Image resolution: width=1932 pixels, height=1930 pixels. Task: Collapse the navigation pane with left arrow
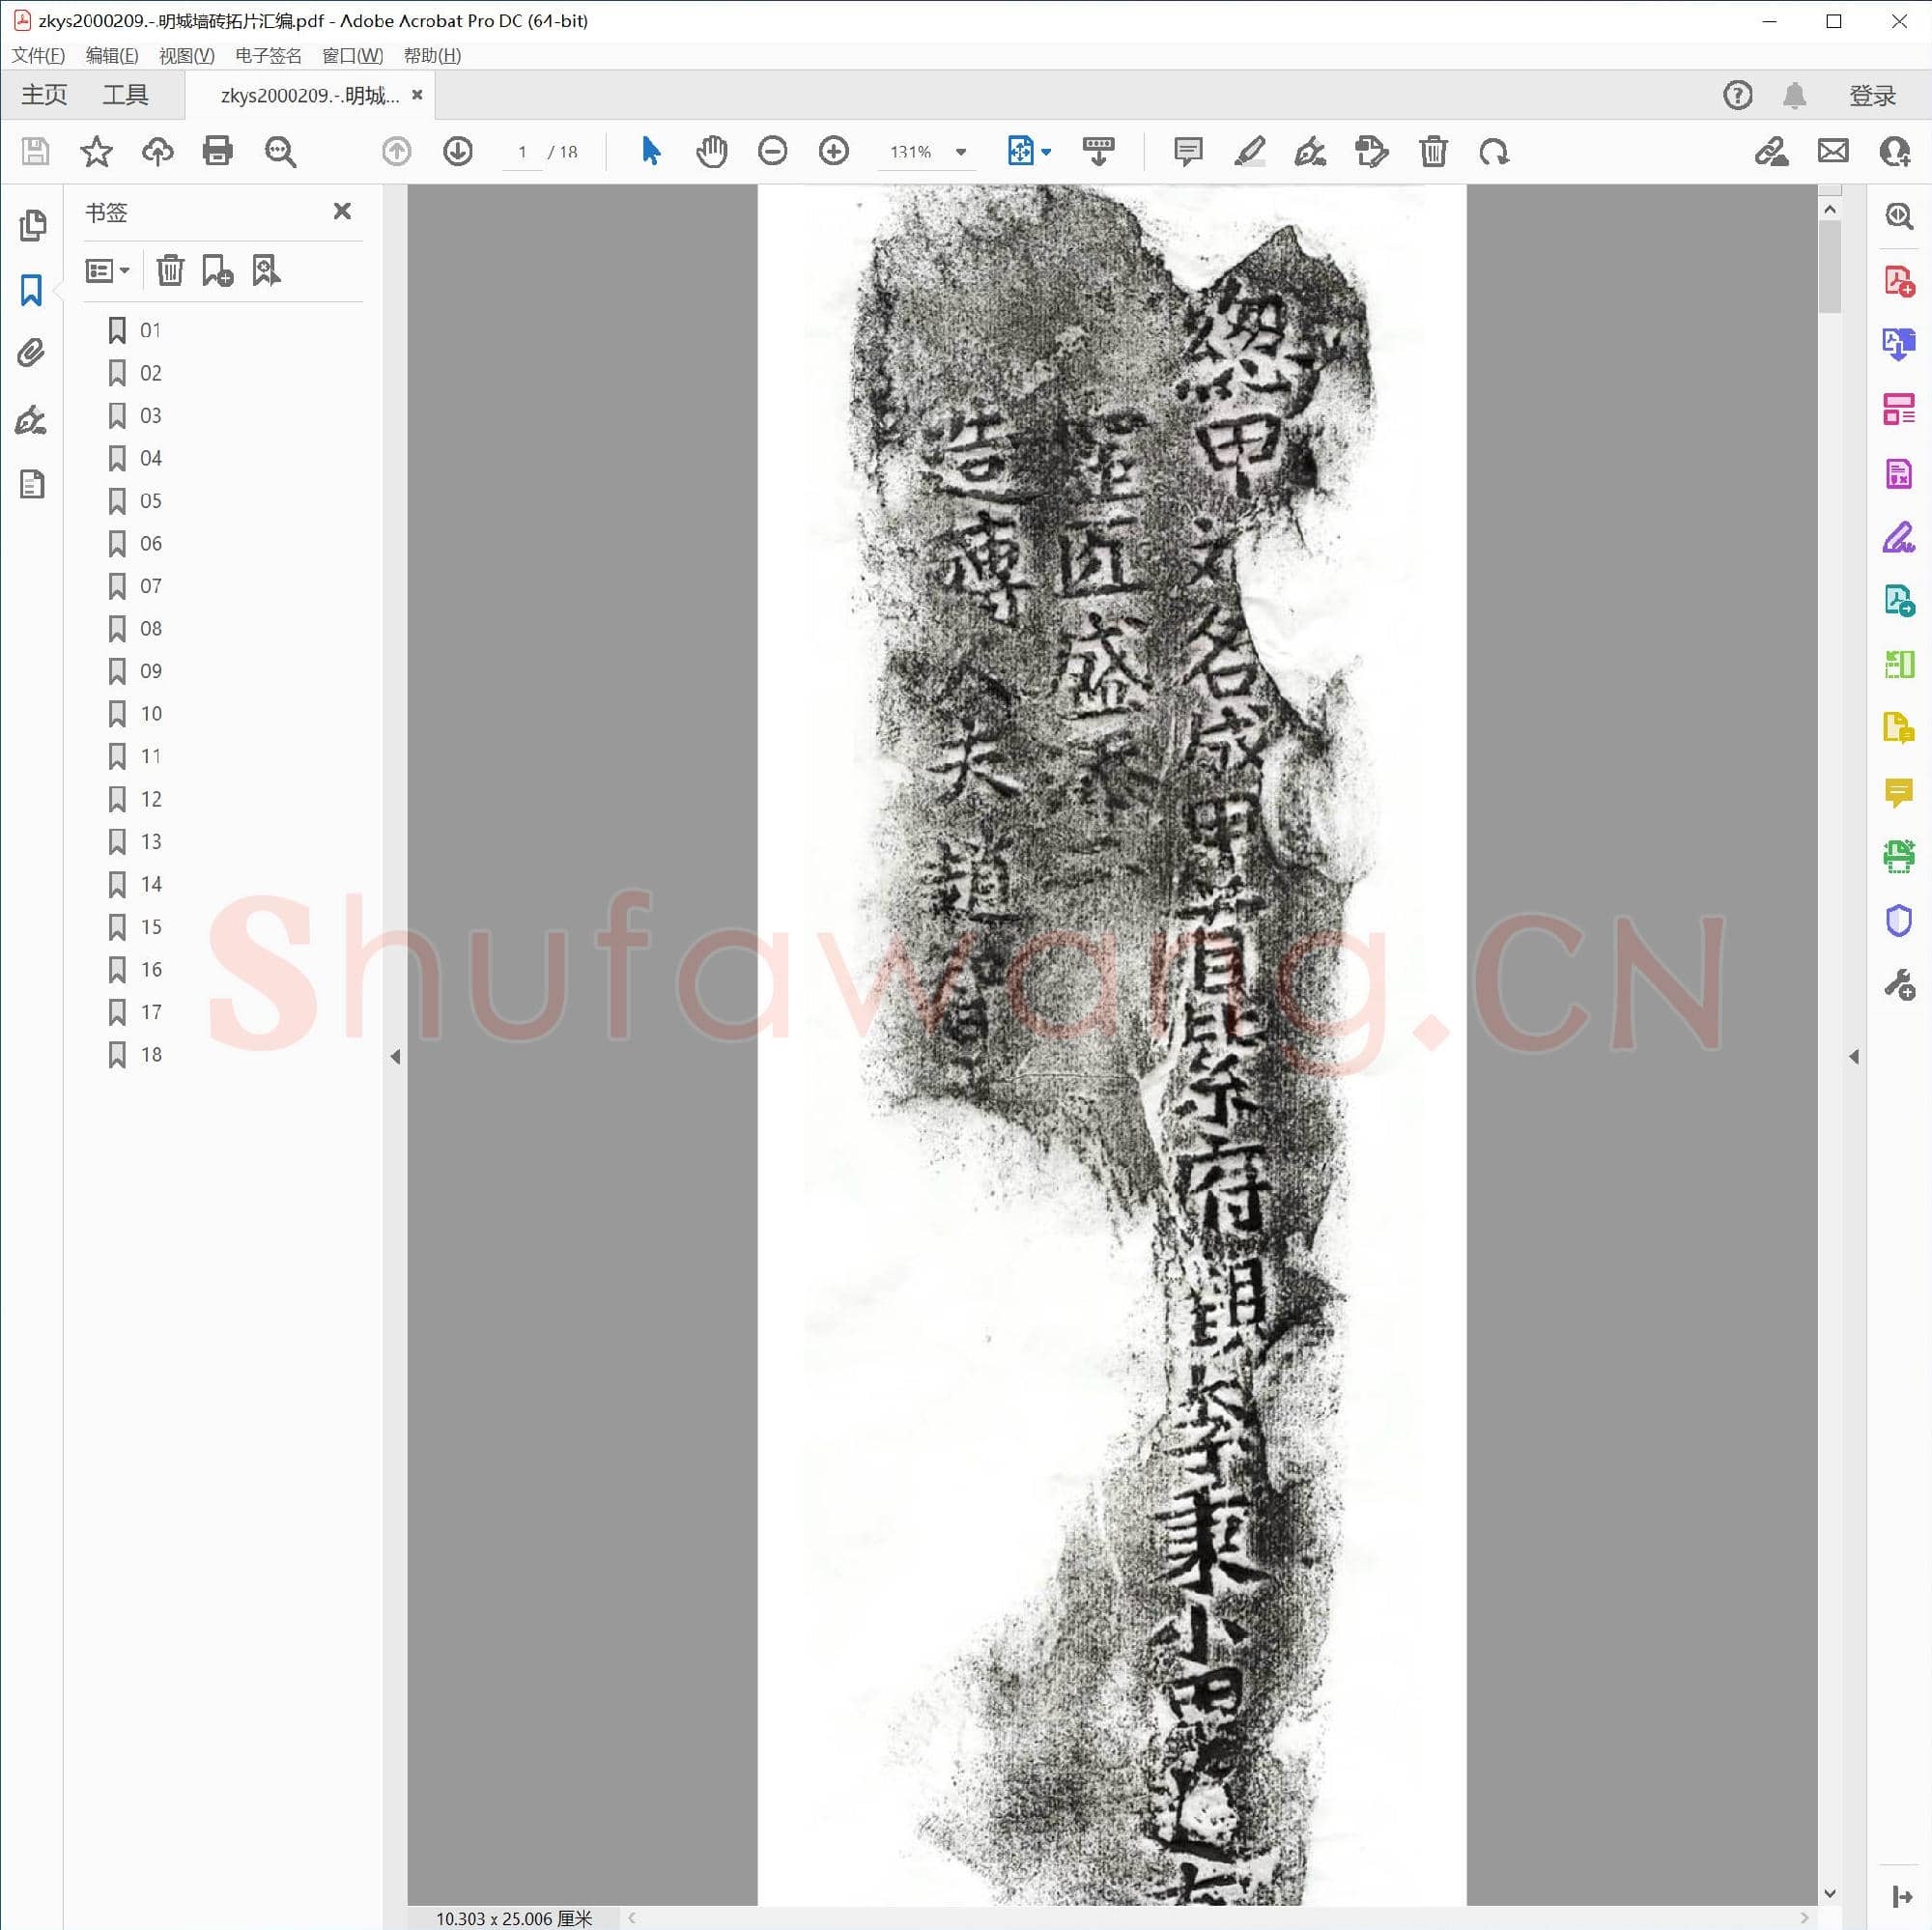(x=395, y=1056)
